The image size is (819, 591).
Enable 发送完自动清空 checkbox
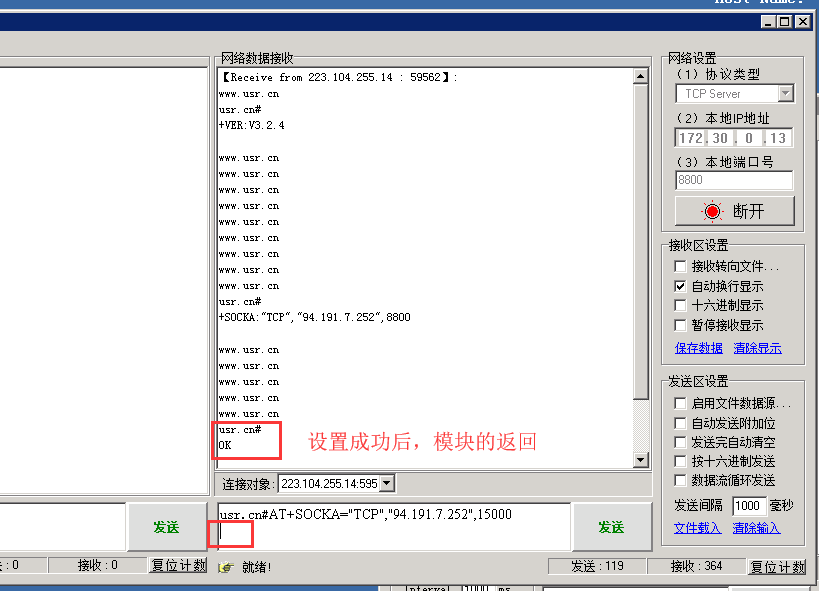click(681, 442)
